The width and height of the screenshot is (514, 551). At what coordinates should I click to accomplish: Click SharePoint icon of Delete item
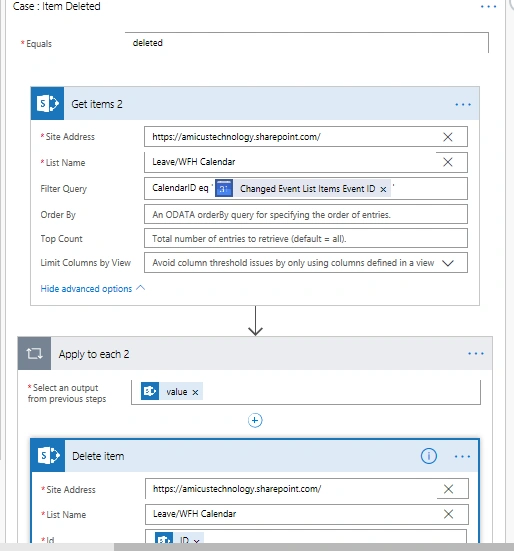pos(48,455)
